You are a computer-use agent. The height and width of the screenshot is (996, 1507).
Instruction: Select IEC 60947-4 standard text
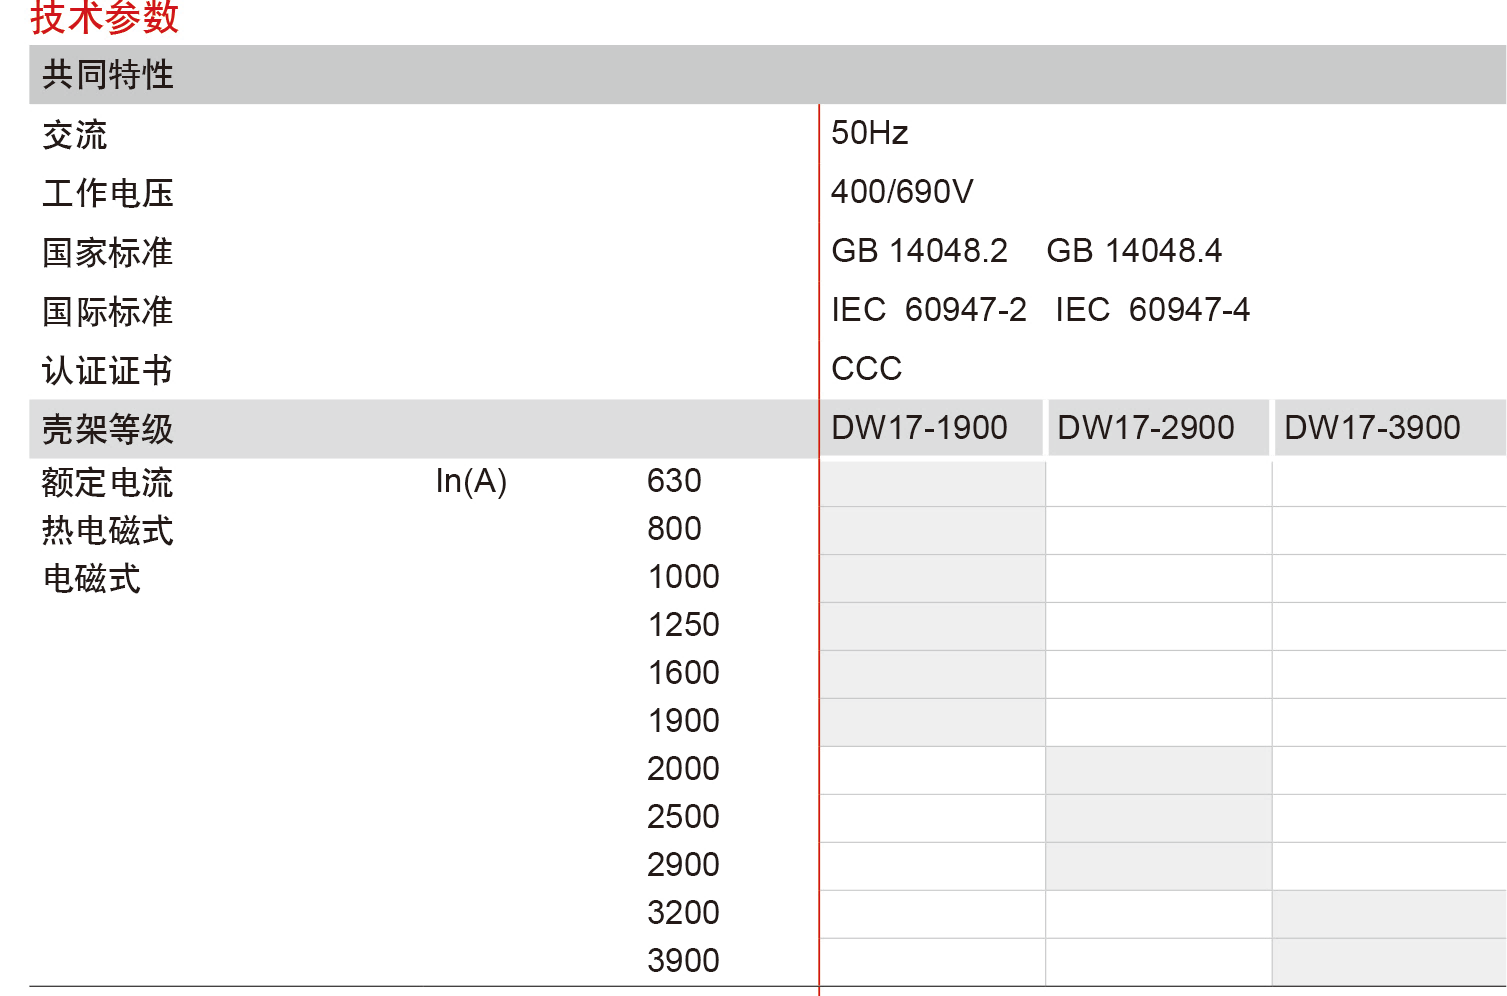(1152, 310)
